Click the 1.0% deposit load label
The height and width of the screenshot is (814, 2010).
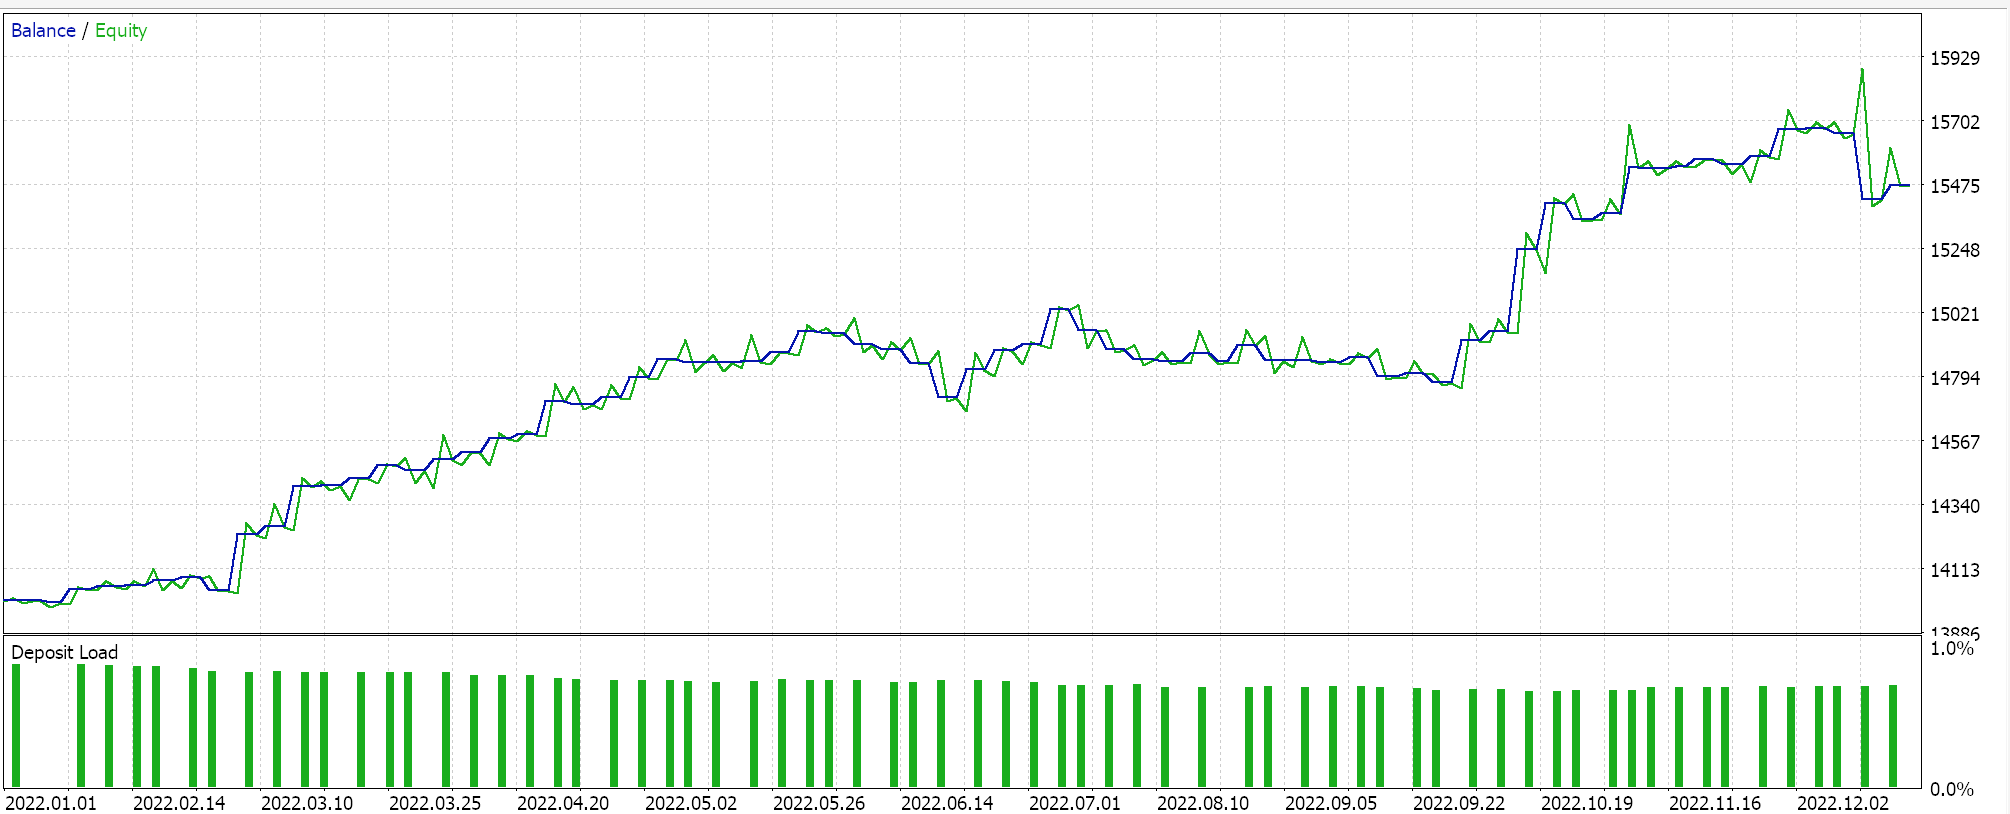(x=1951, y=648)
